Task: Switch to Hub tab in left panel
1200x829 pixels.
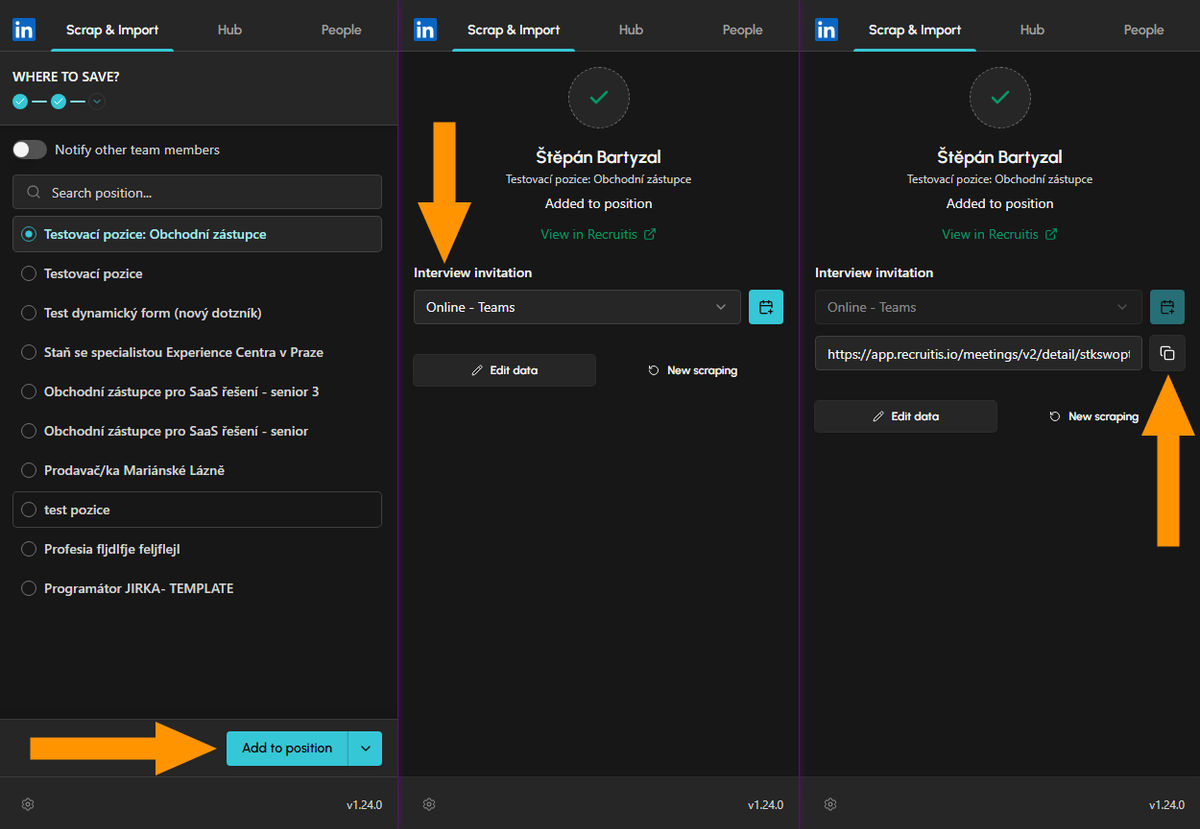Action: click(230, 30)
